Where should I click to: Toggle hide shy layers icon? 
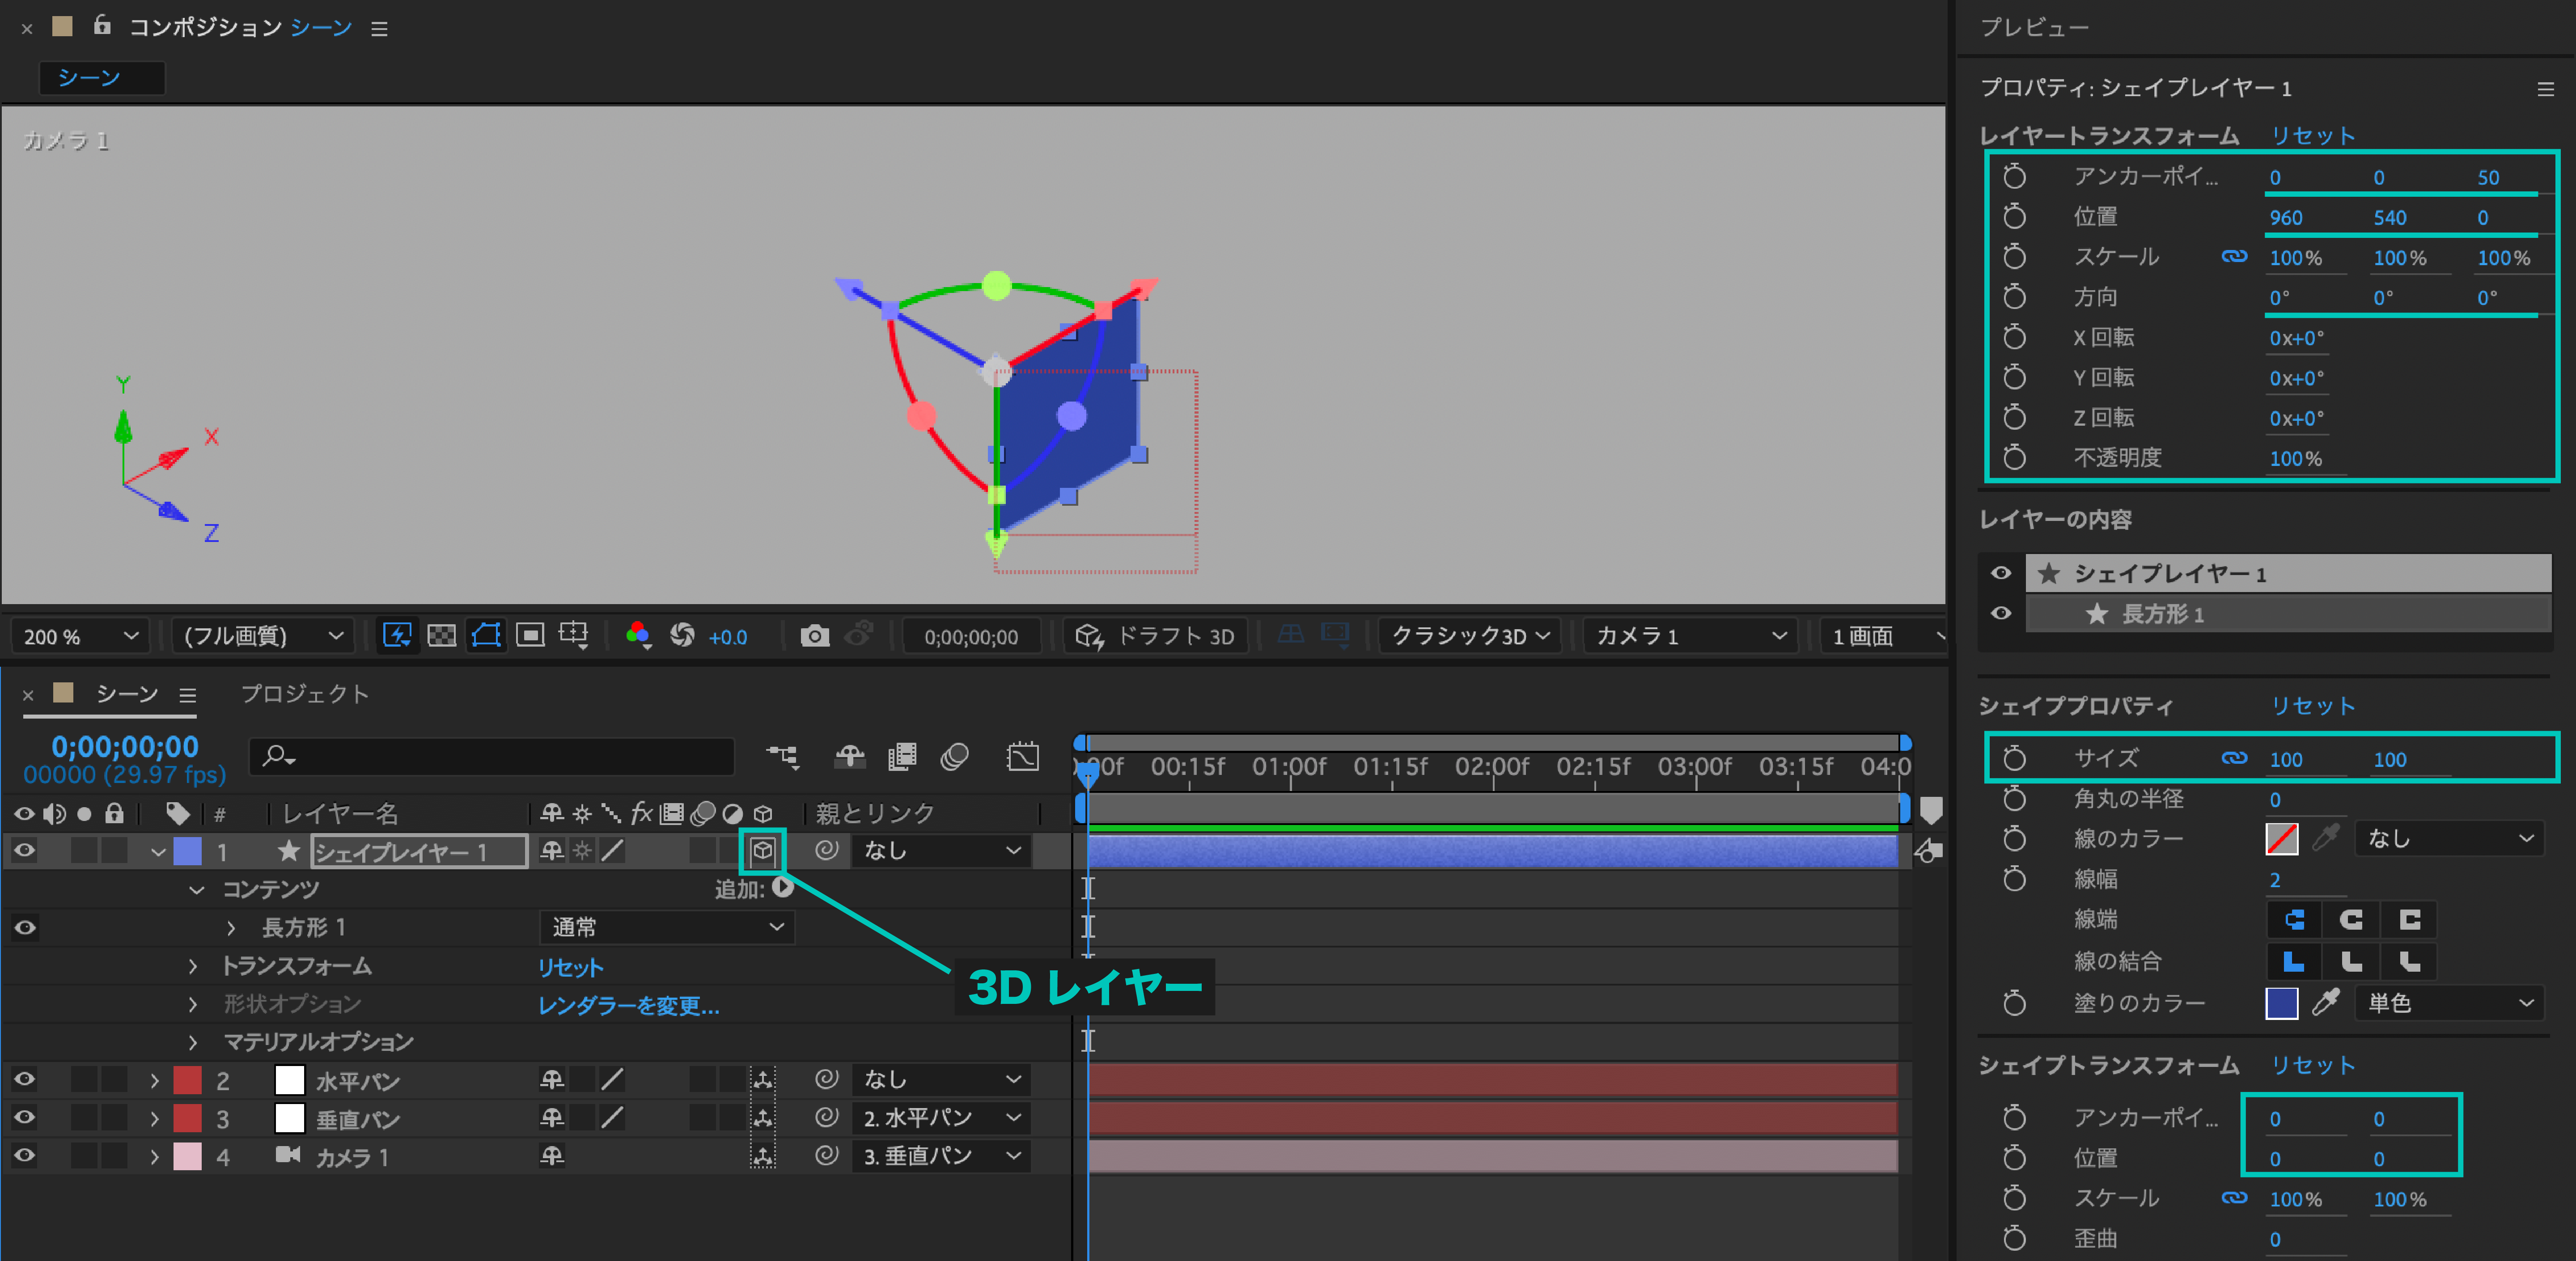click(x=850, y=756)
